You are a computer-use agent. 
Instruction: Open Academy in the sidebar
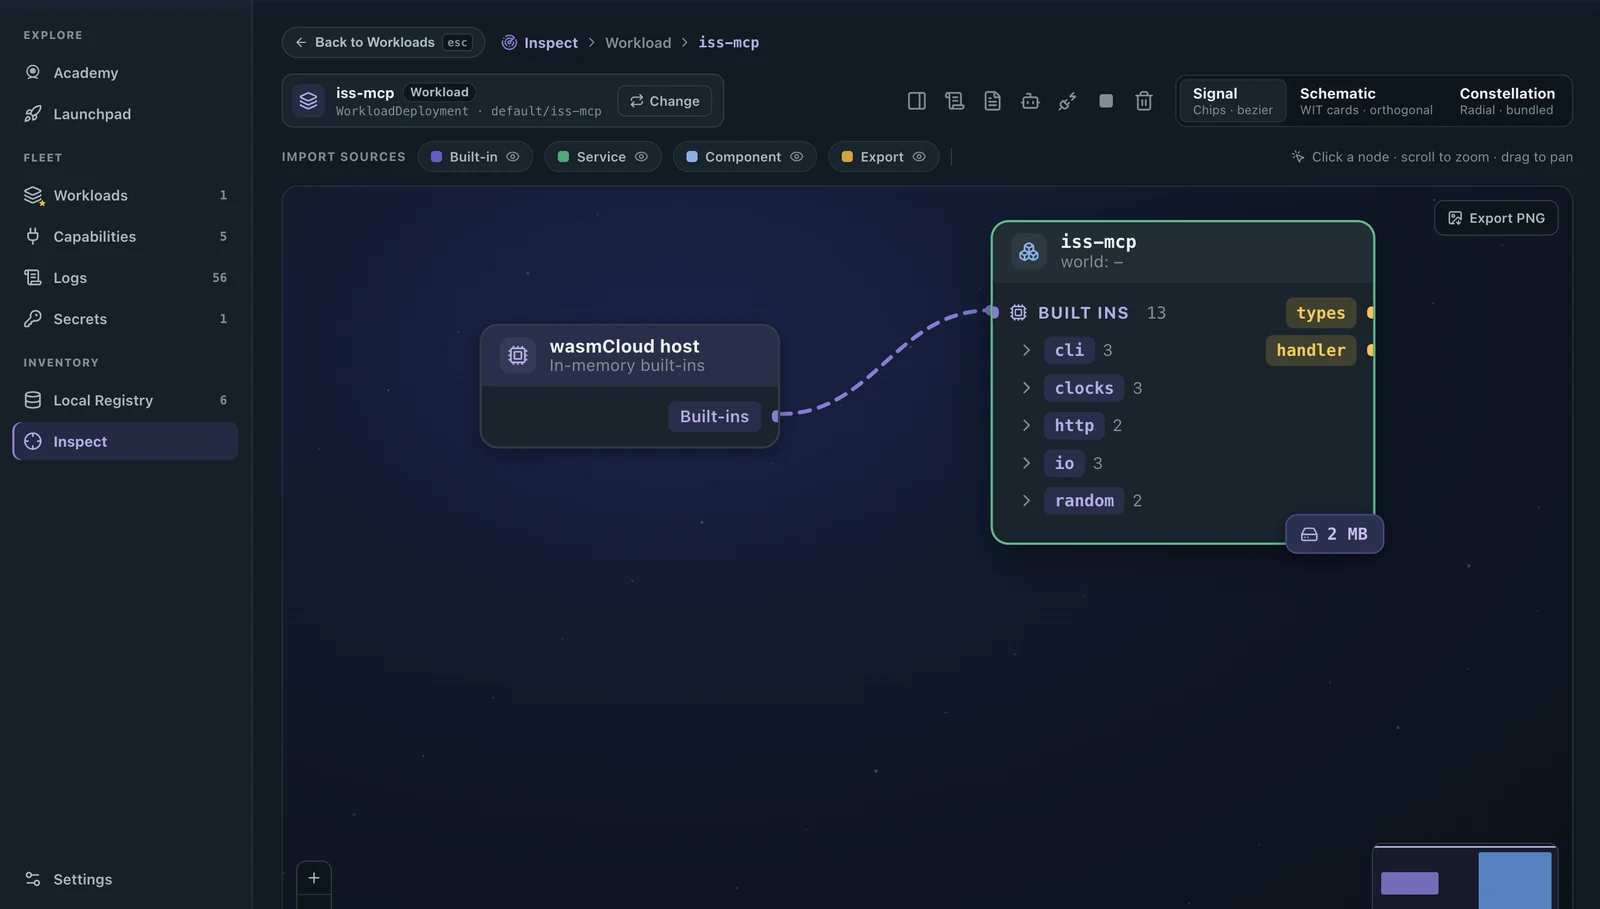(125, 73)
